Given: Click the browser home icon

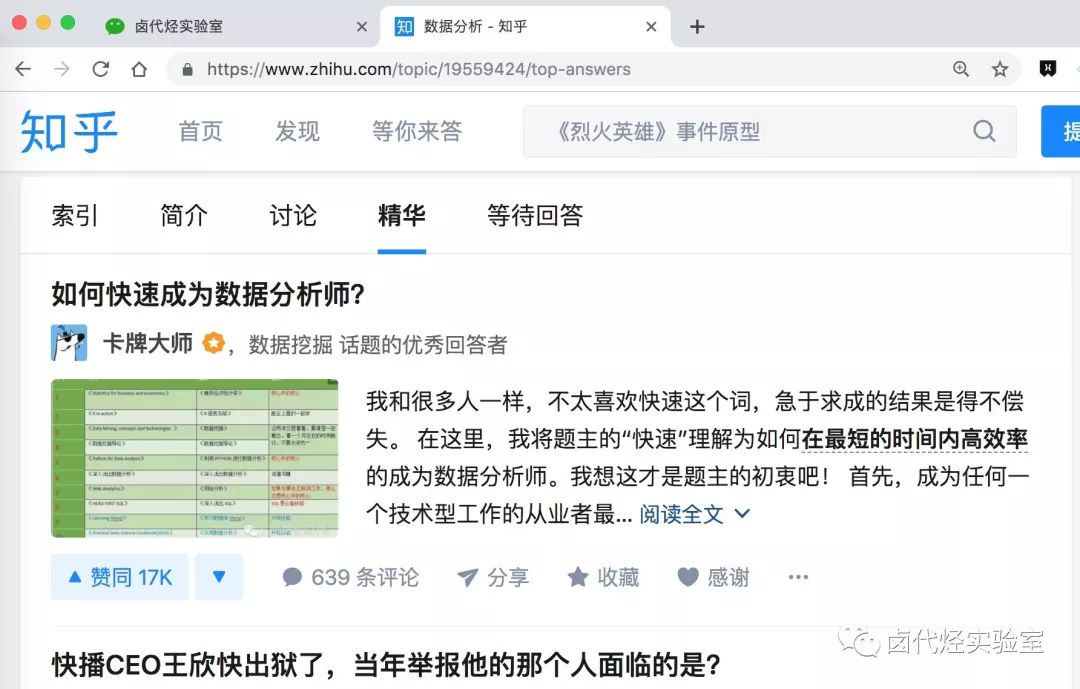Looking at the screenshot, I should [x=139, y=69].
